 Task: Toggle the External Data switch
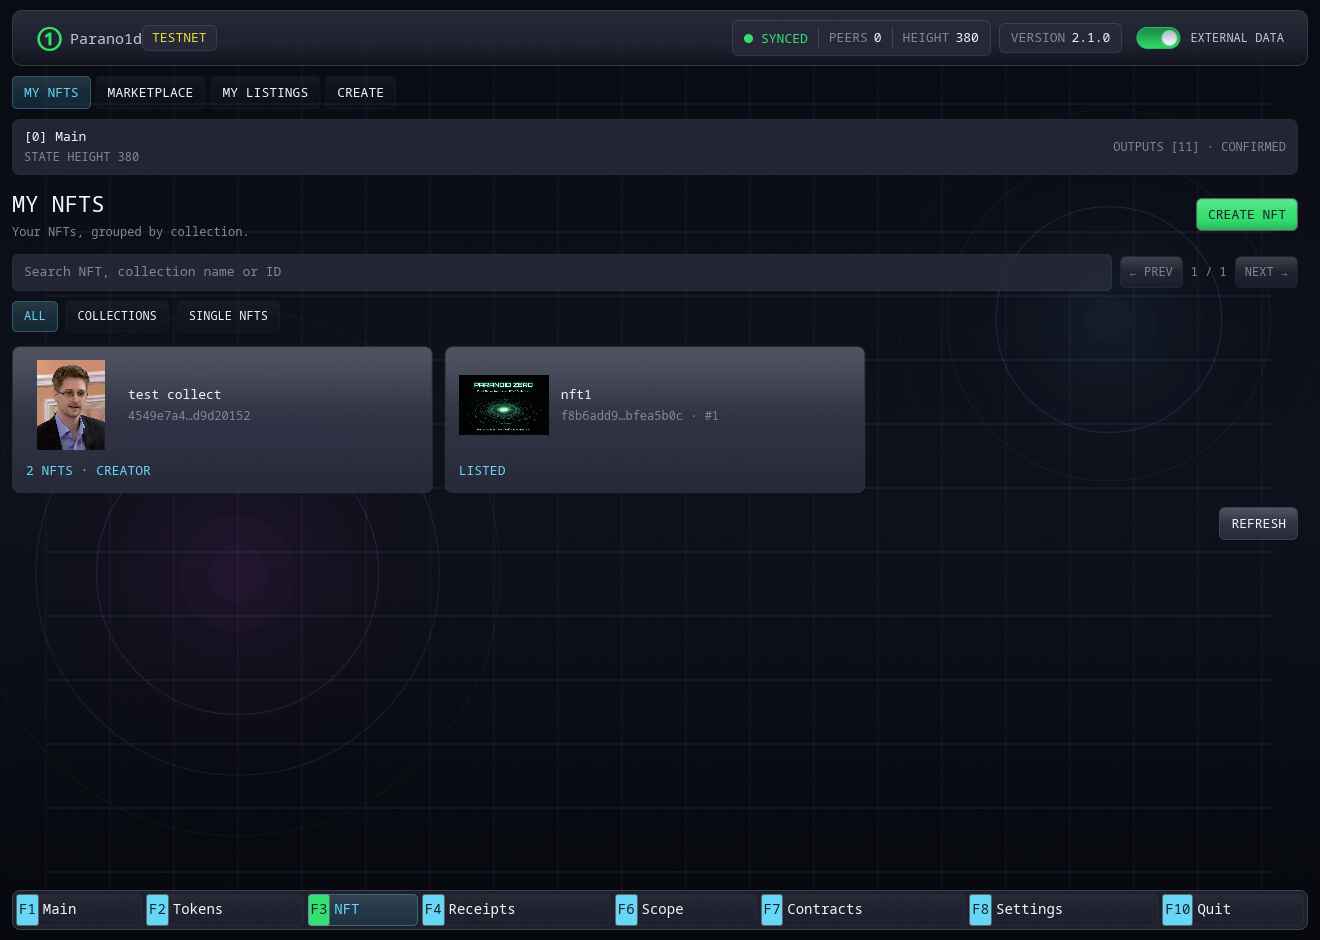(1158, 38)
